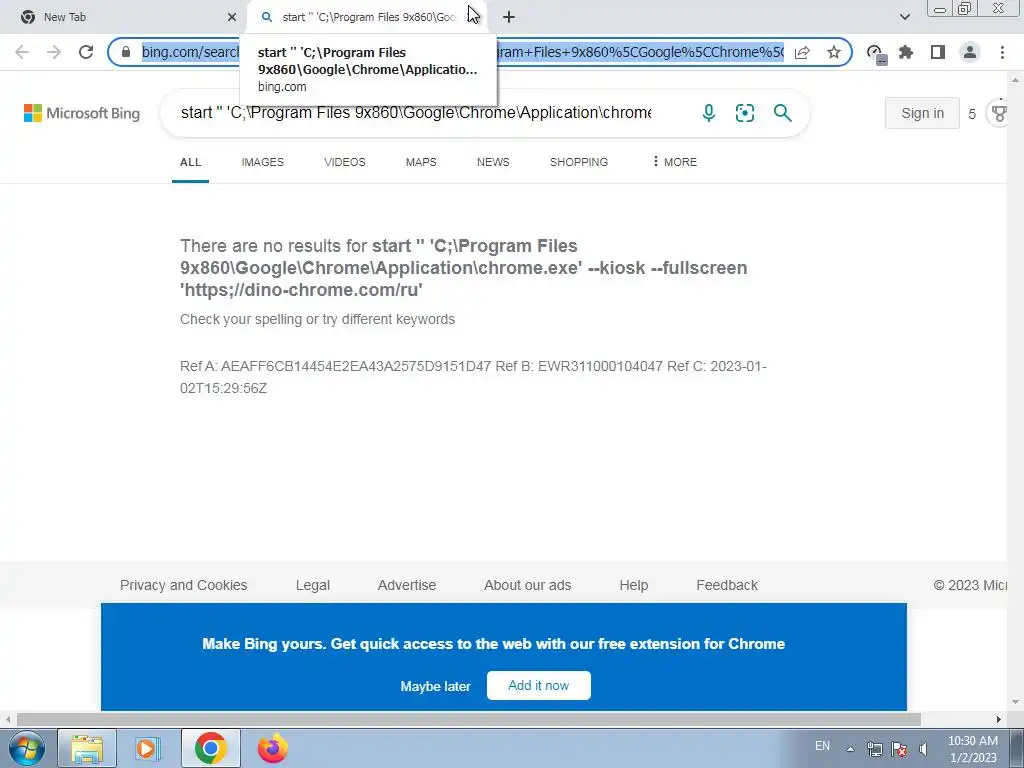Screen dimensions: 1024x768
Task: Launch Firefox from the taskbar
Action: (272, 748)
